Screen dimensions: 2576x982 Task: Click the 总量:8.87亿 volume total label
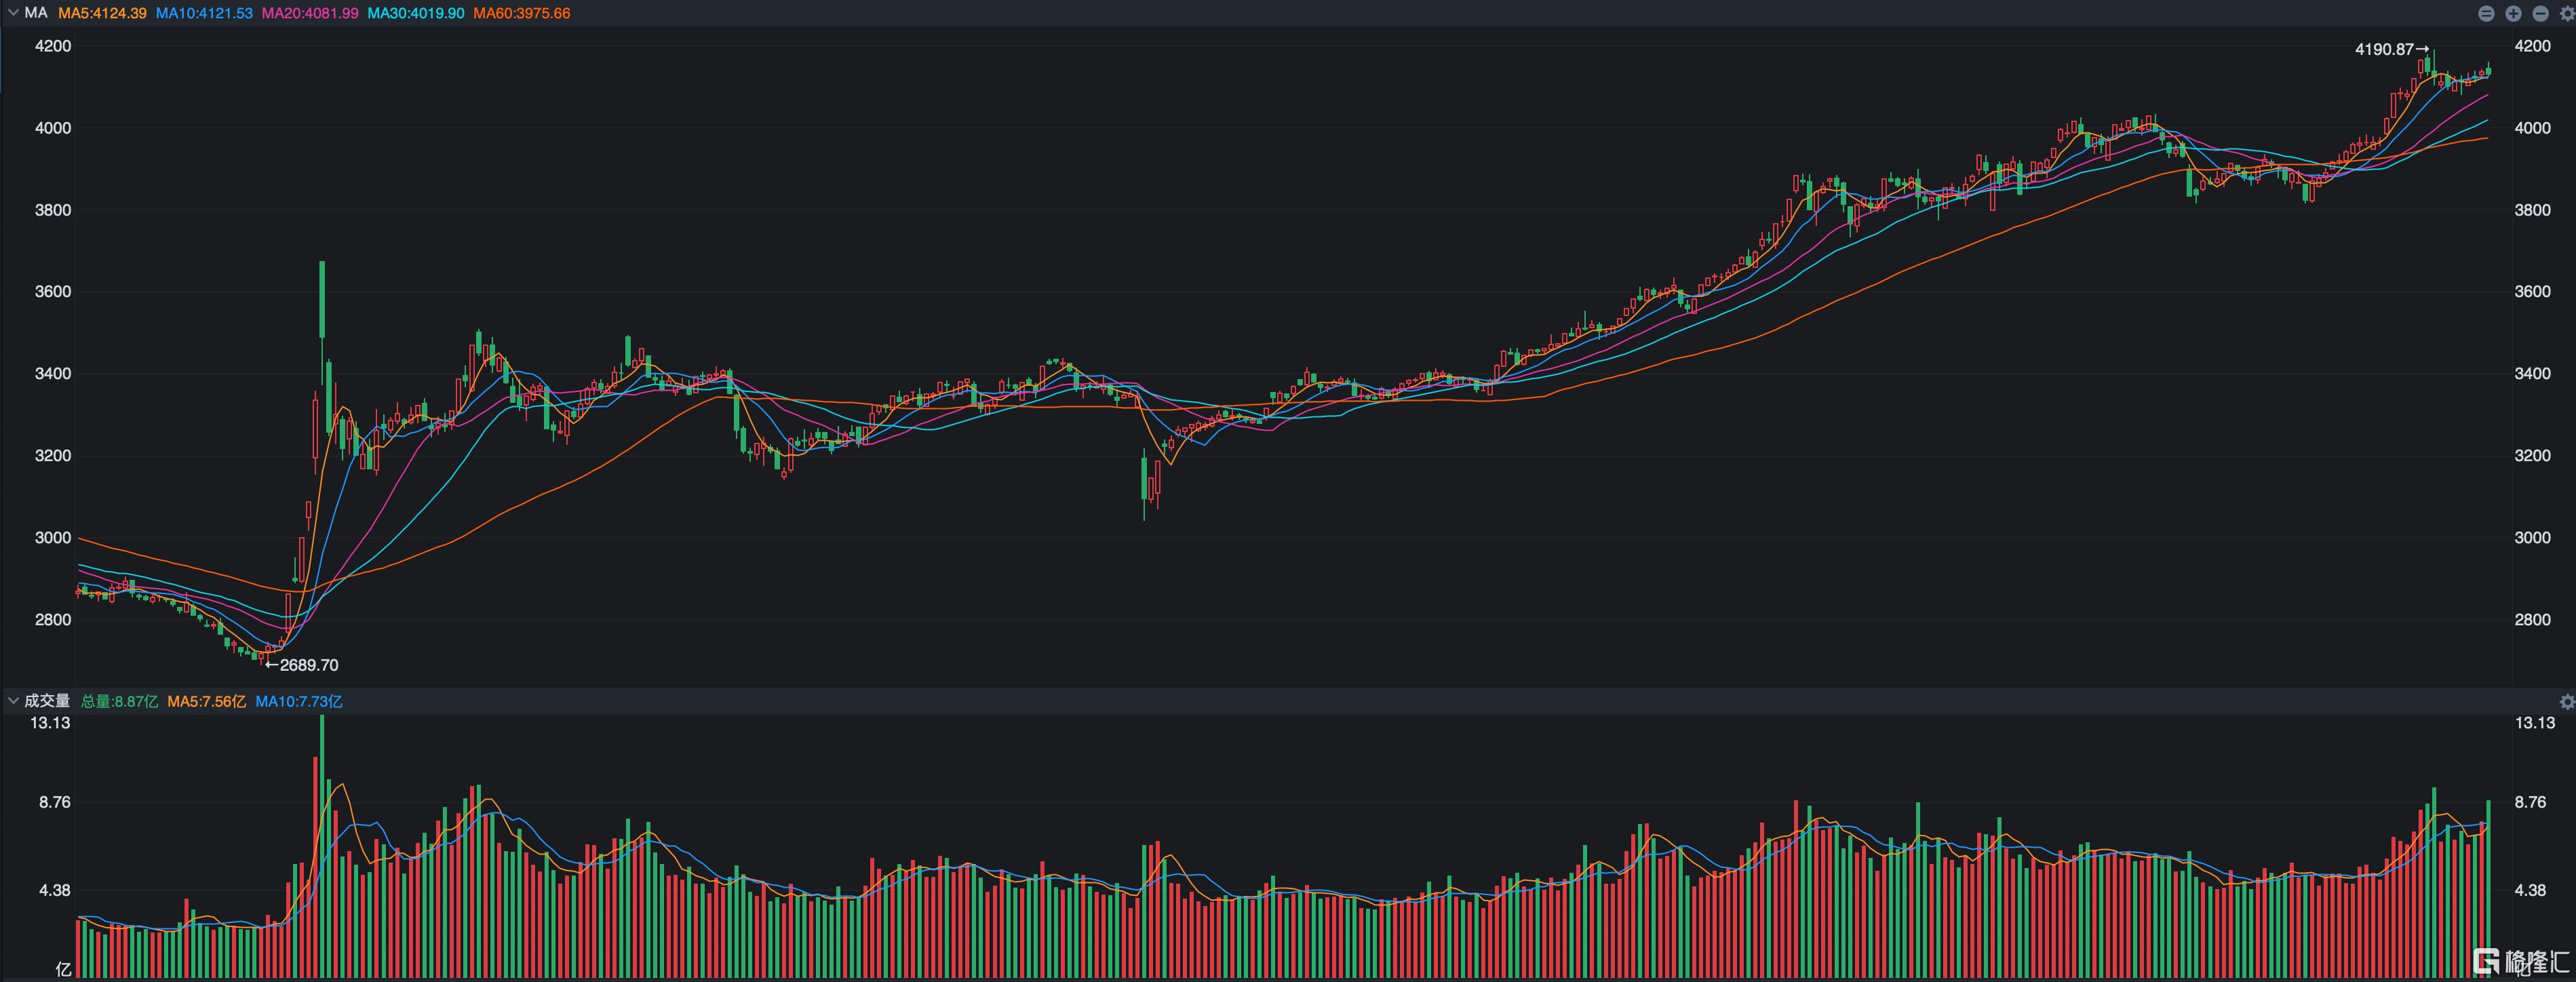click(x=119, y=702)
